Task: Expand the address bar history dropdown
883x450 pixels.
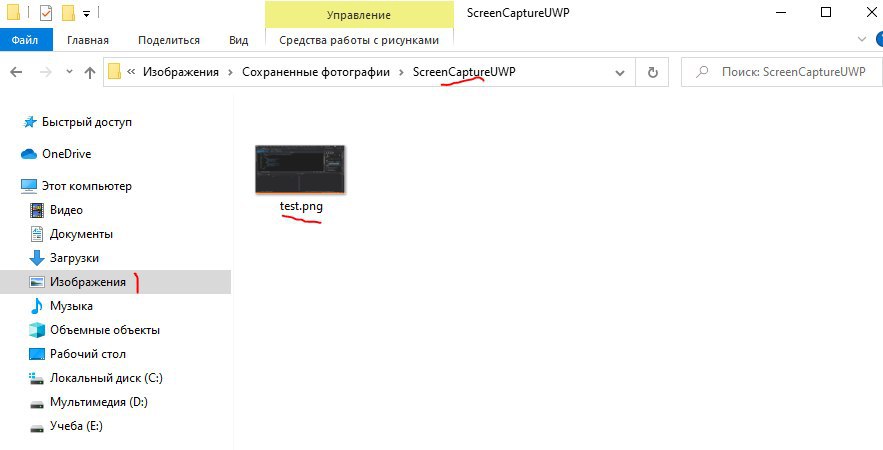Action: 620,72
